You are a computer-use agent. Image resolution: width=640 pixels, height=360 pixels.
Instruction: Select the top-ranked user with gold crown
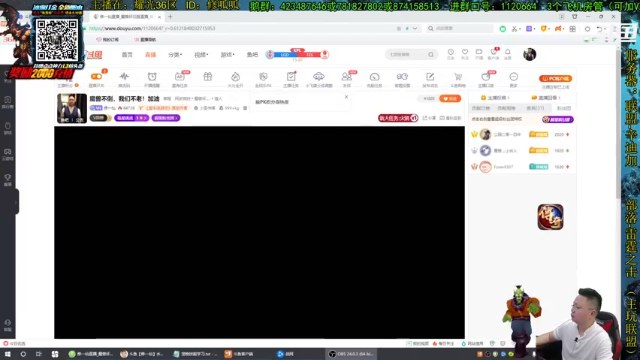[x=522, y=134]
